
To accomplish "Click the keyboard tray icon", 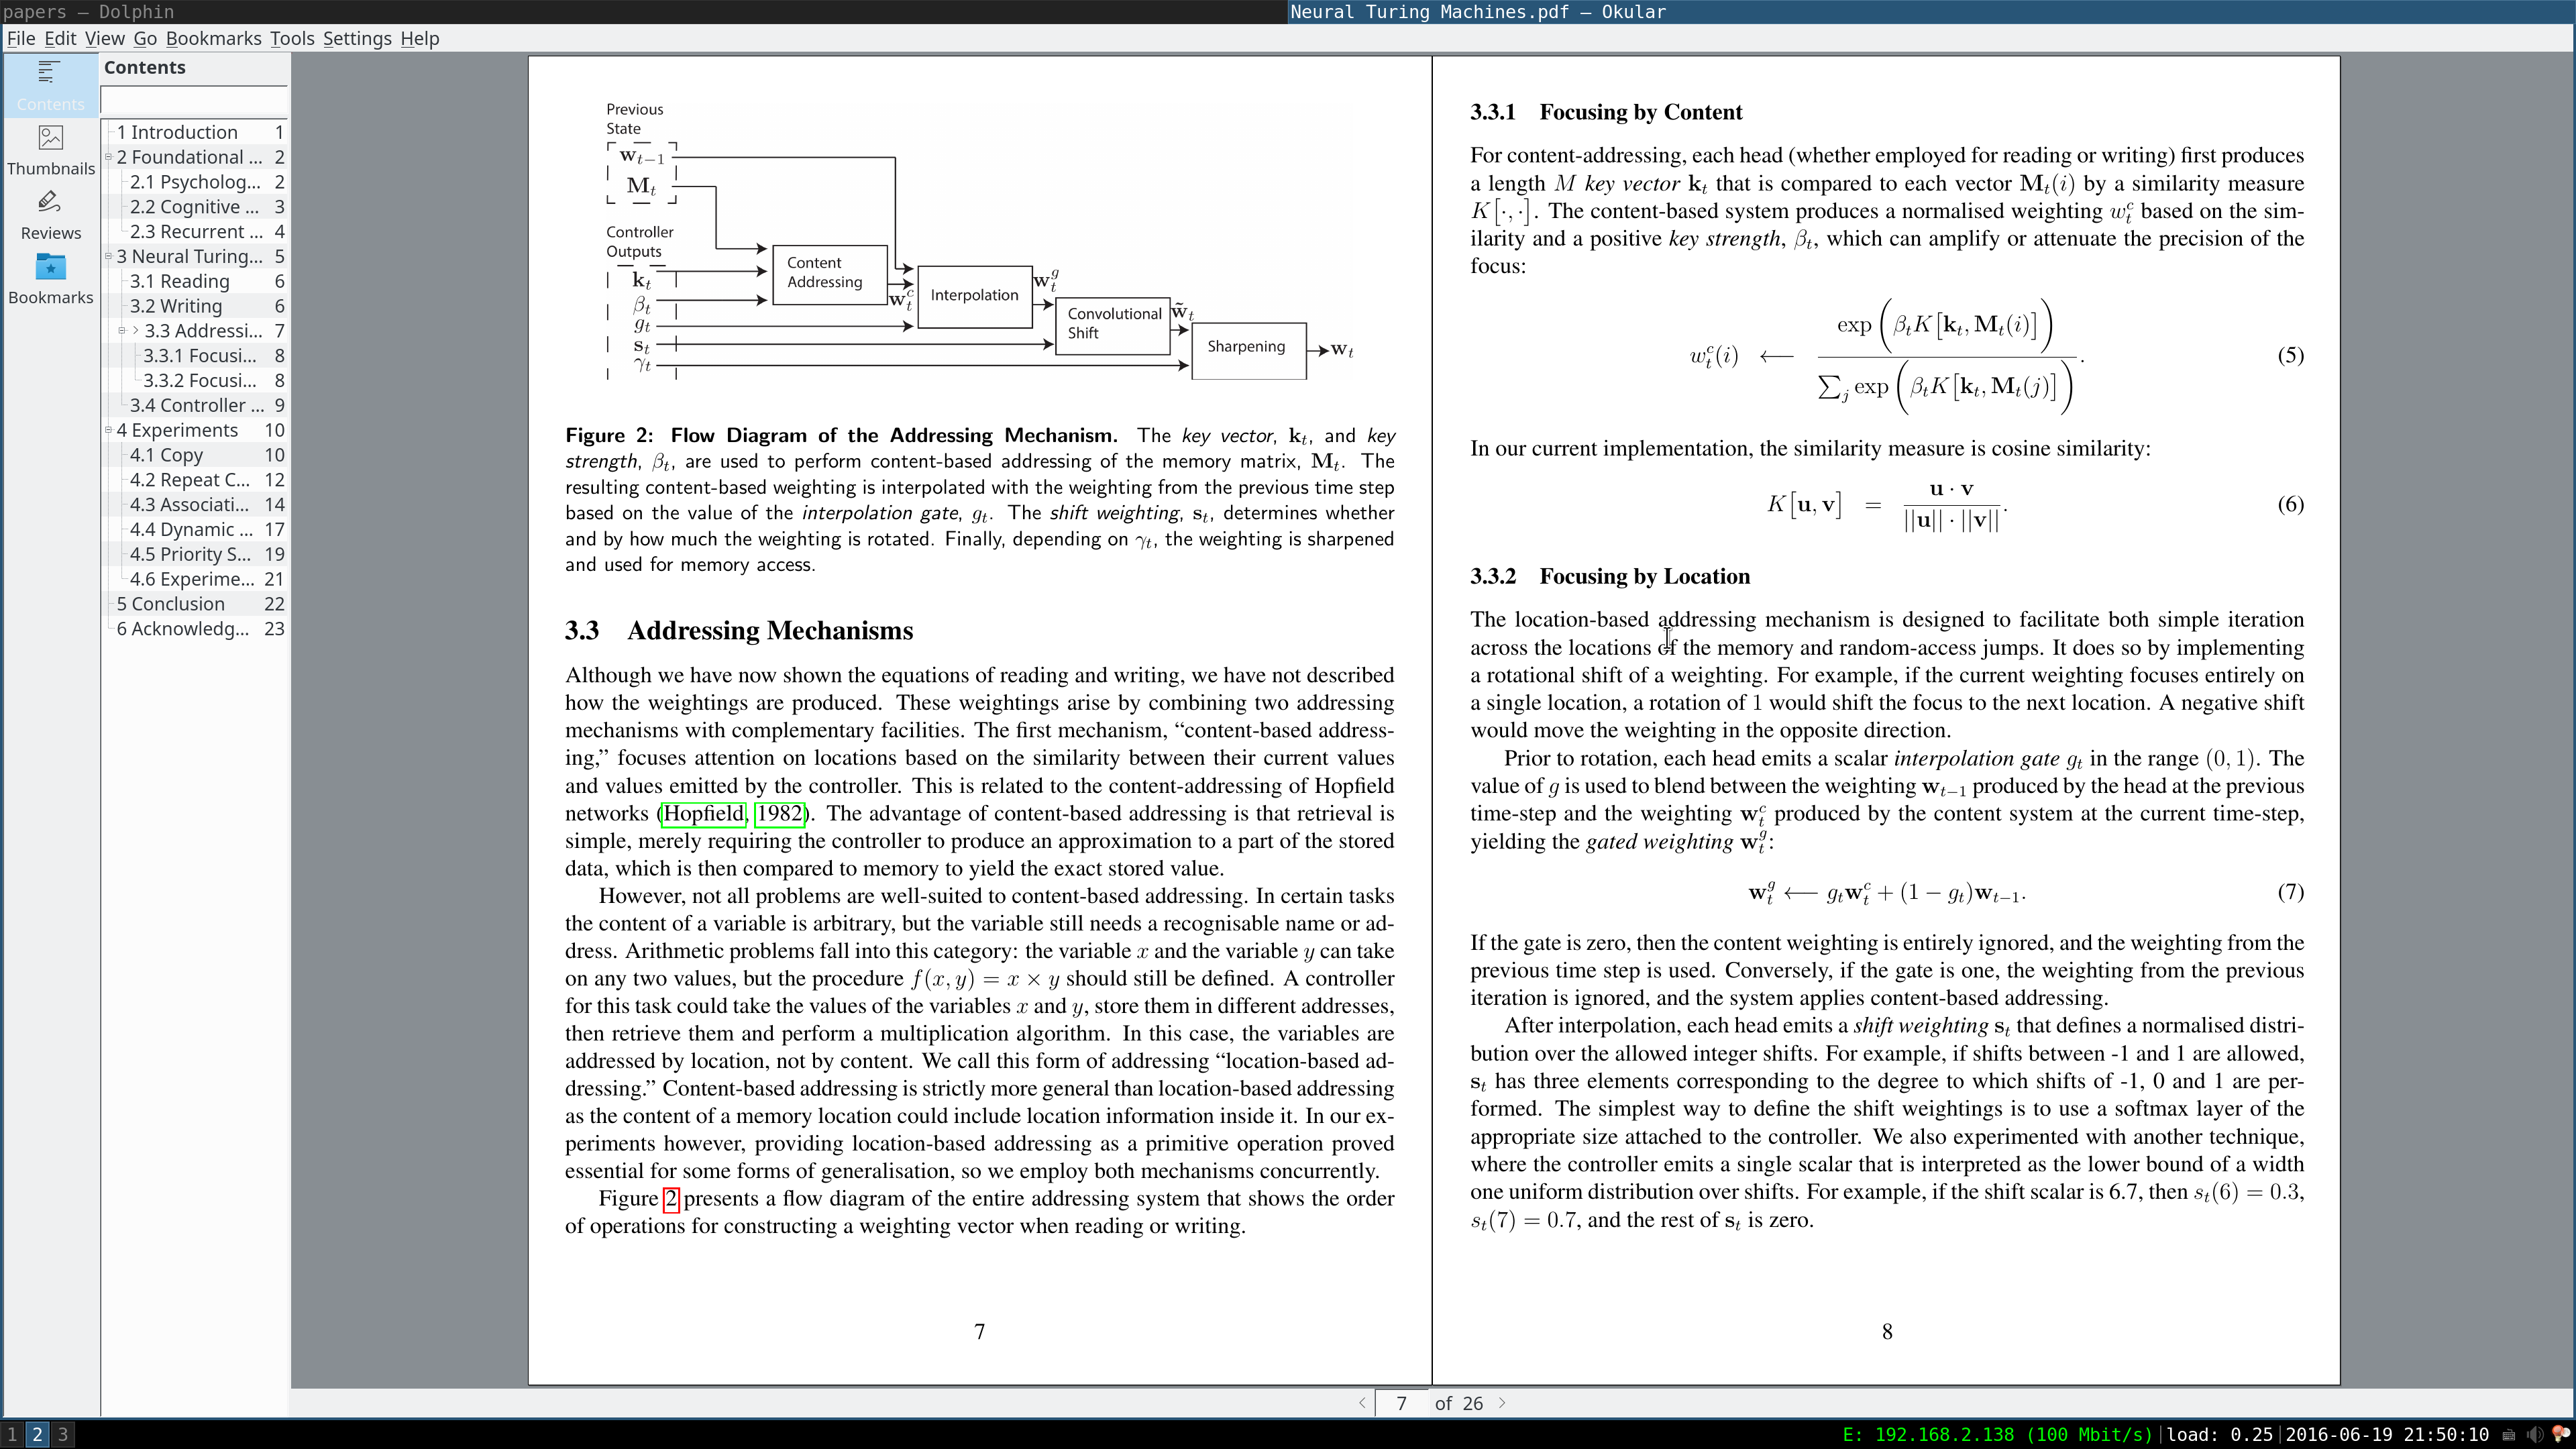I will pyautogui.click(x=2509, y=1435).
